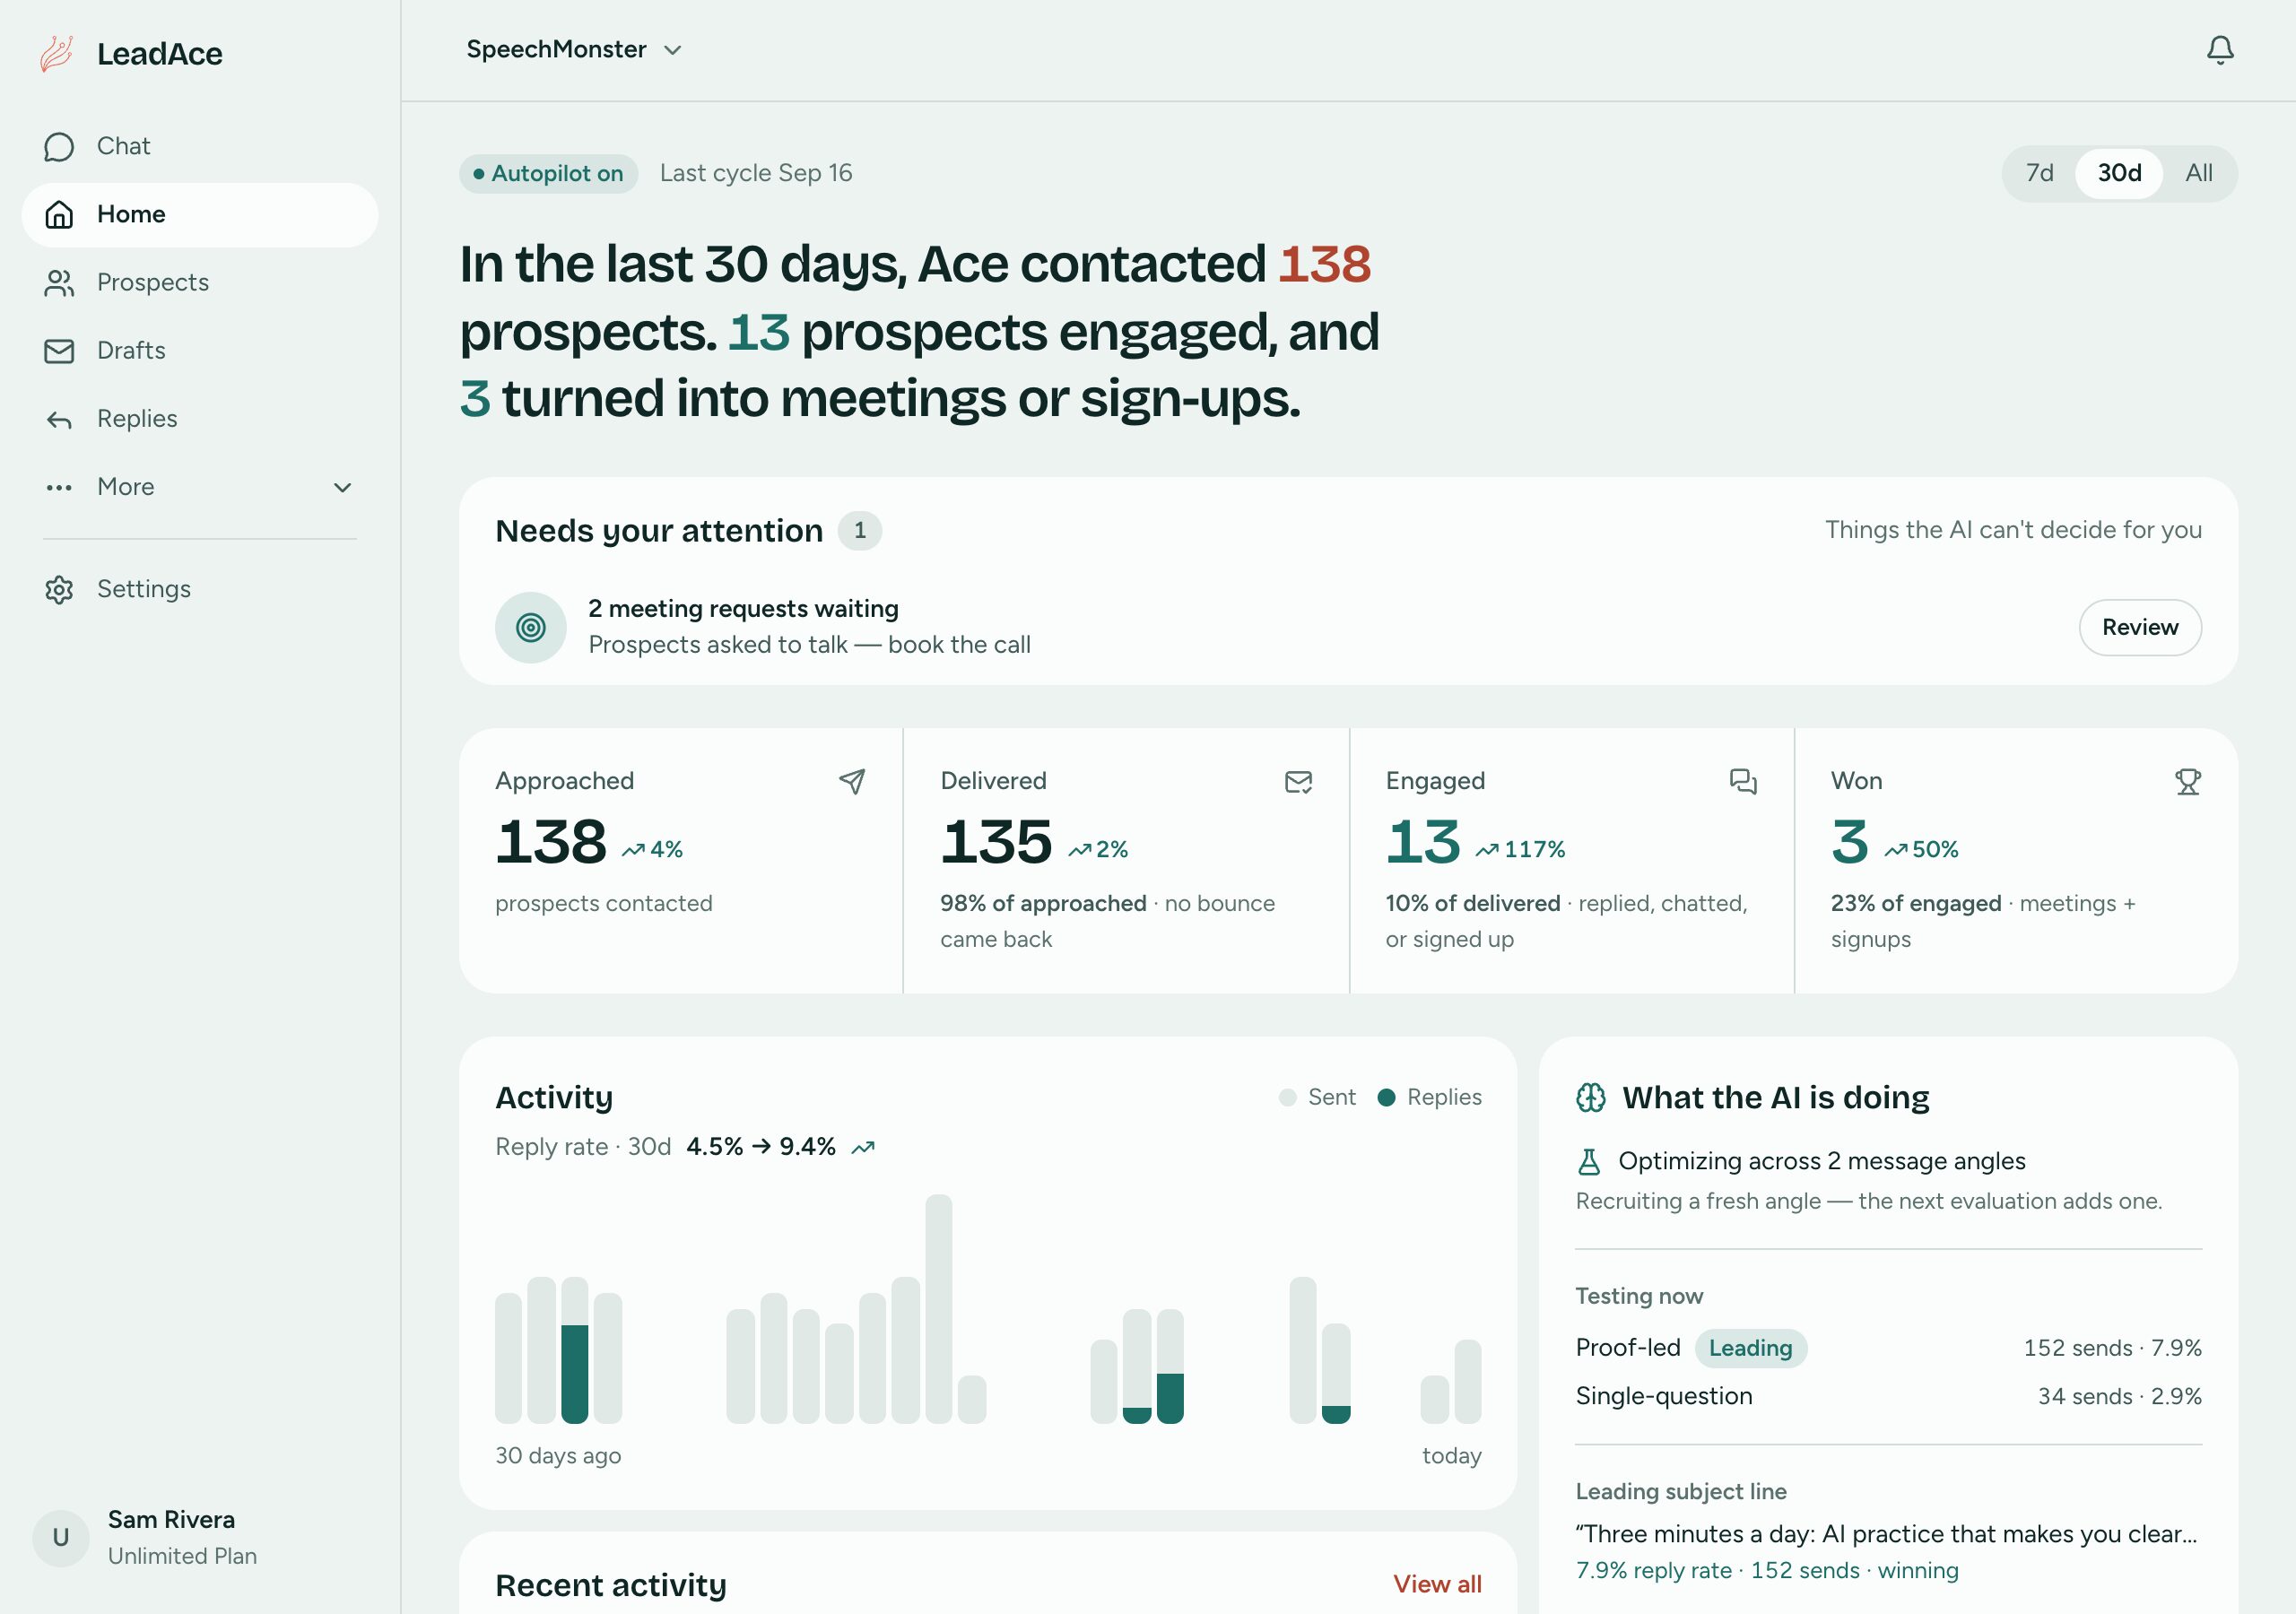Click the trophy icon in Won card
Viewport: 2296px width, 1614px height.
(x=2188, y=781)
